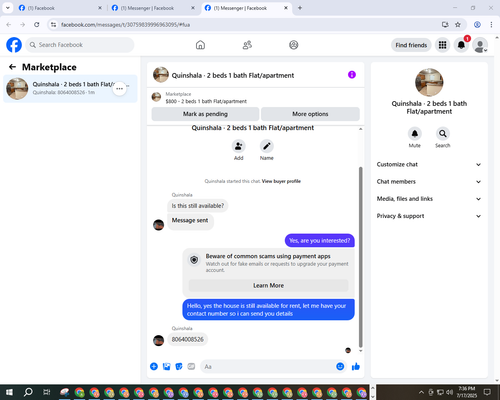This screenshot has width=500, height=400.
Task: Expand the Privacy & support section
Action: 429,216
